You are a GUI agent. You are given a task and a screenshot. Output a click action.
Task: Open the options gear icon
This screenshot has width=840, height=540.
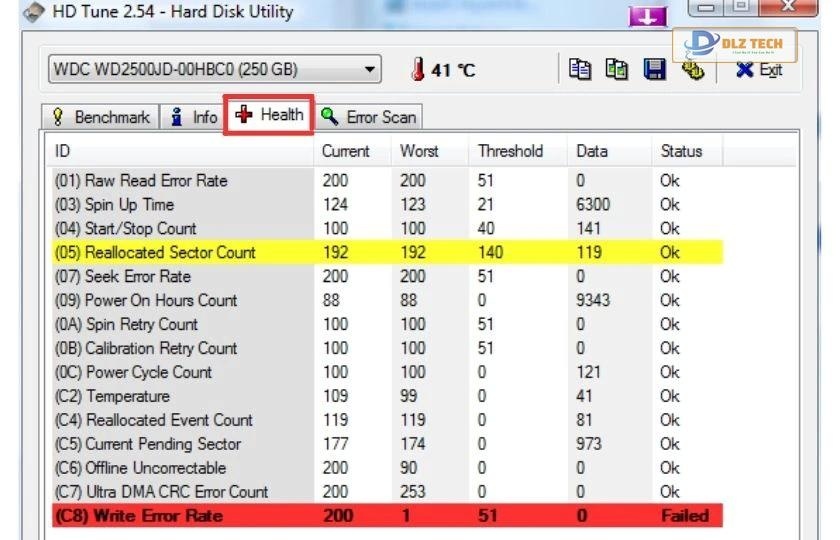tap(692, 69)
